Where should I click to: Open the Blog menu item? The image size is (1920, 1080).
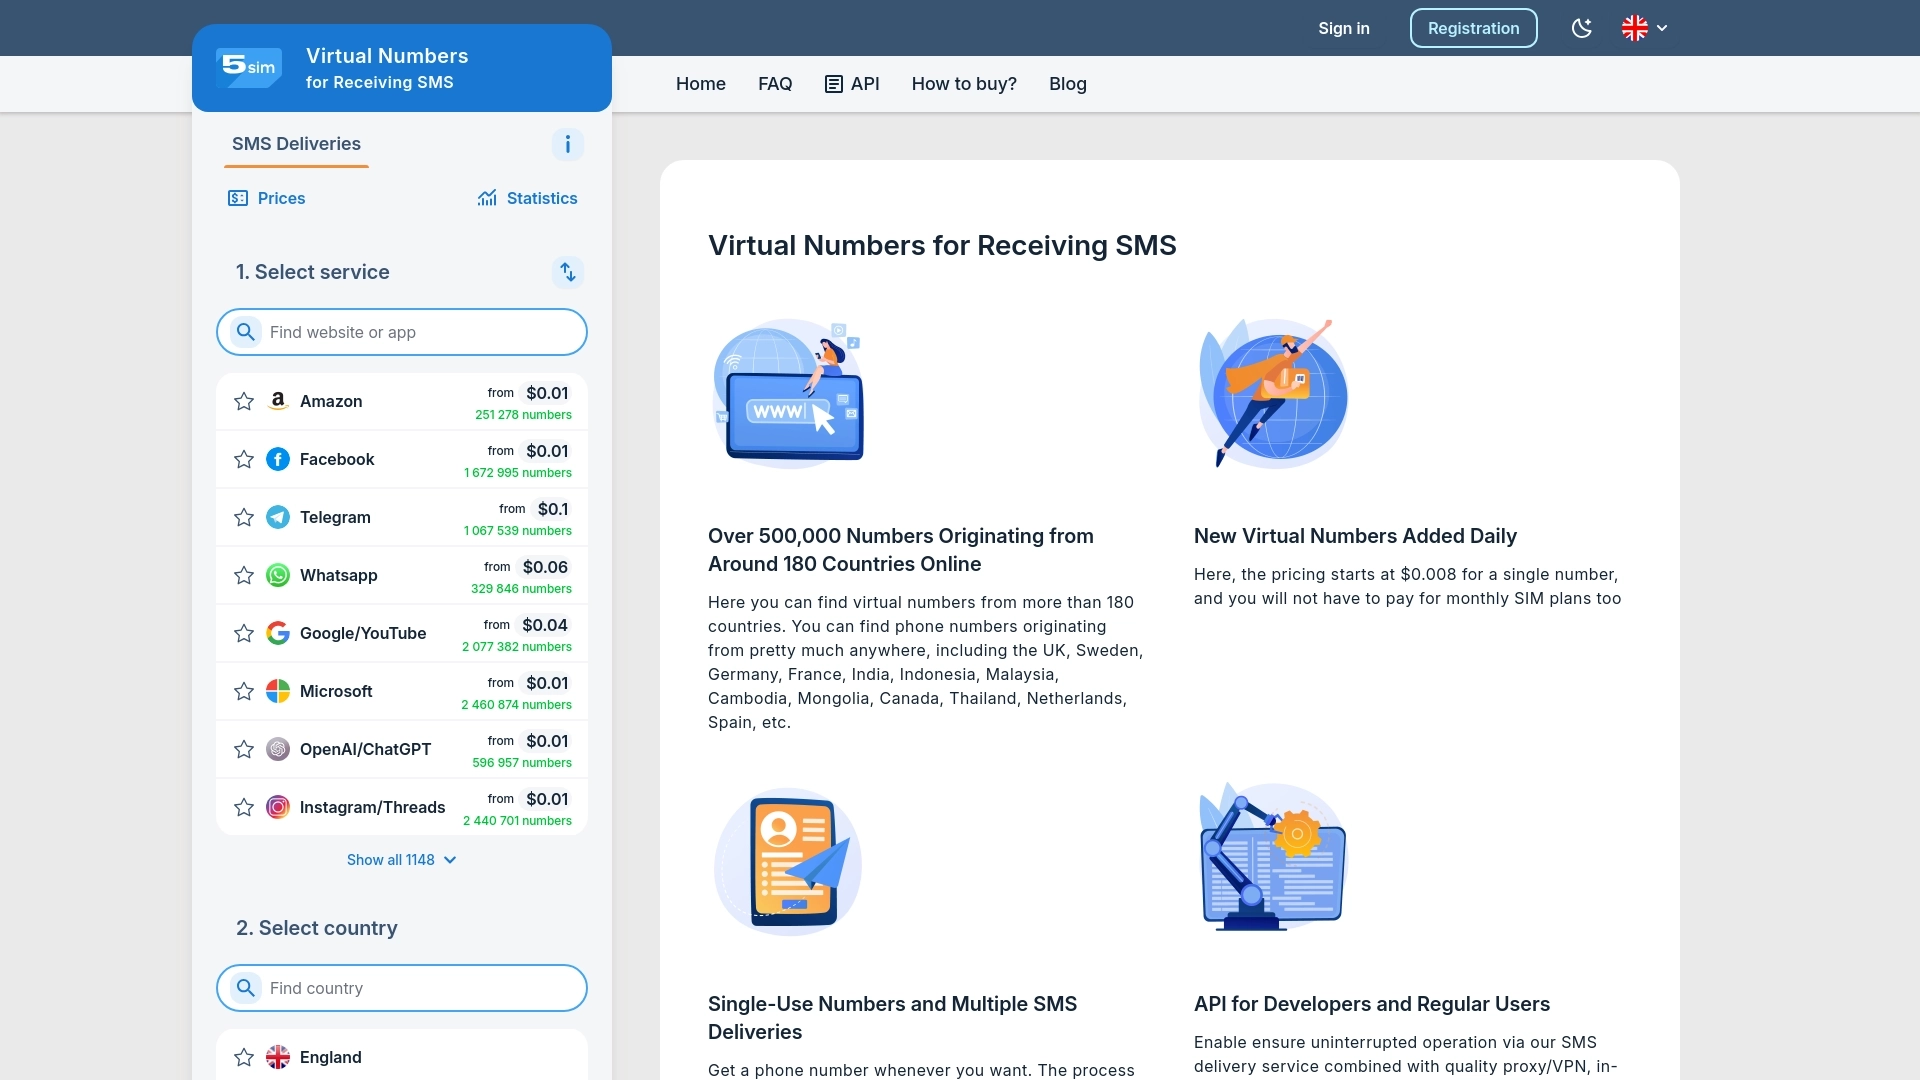[x=1068, y=84]
